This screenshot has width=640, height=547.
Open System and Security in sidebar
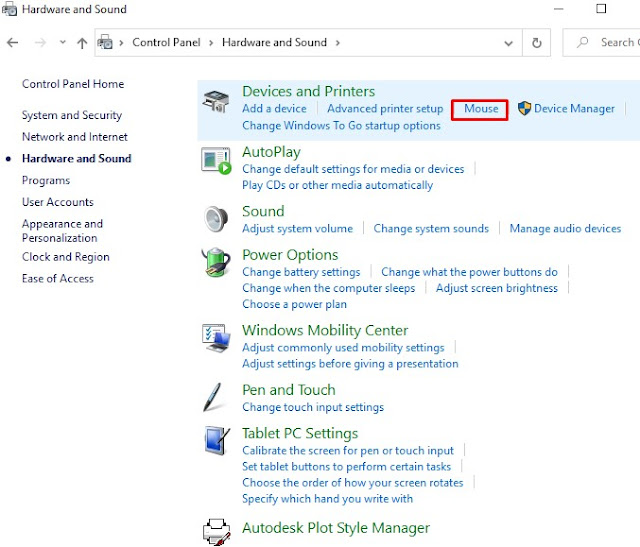click(72, 115)
